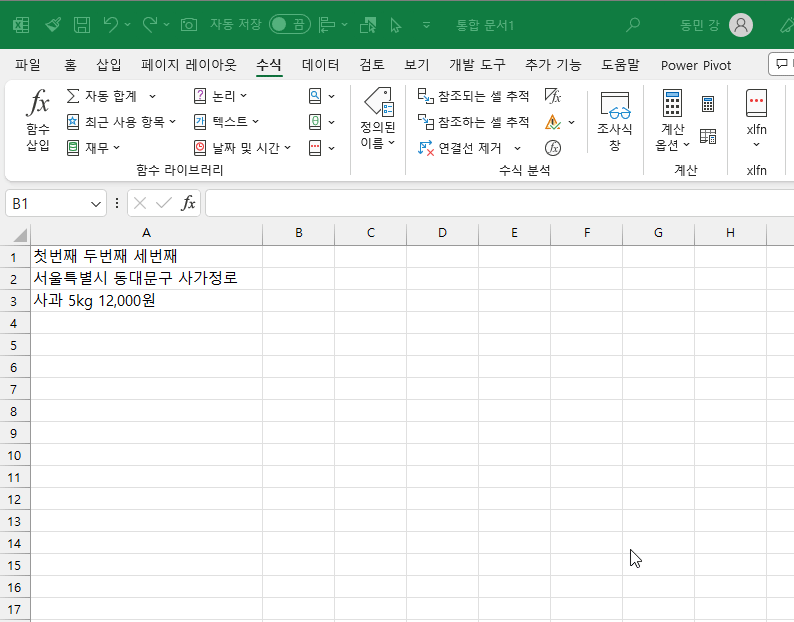Click 연결선 제거 (Remove Arrows)
The height and width of the screenshot is (622, 794).
click(460, 148)
